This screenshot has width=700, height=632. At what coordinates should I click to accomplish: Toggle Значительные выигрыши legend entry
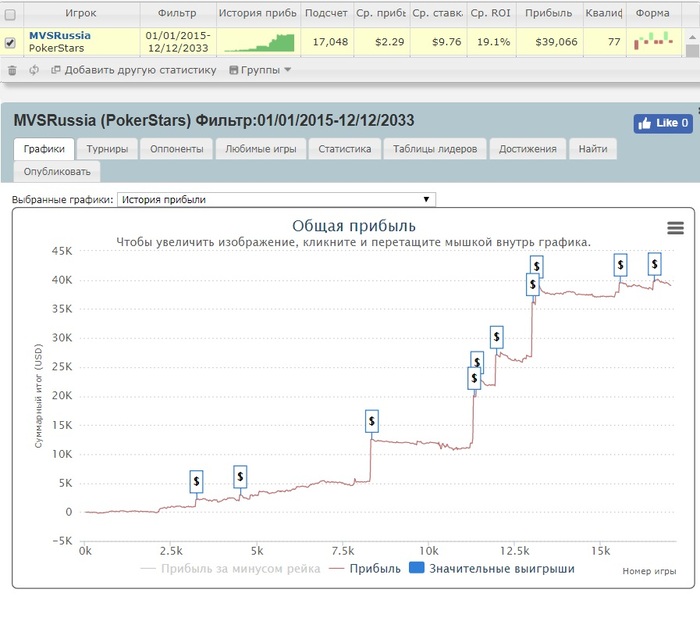tap(492, 569)
